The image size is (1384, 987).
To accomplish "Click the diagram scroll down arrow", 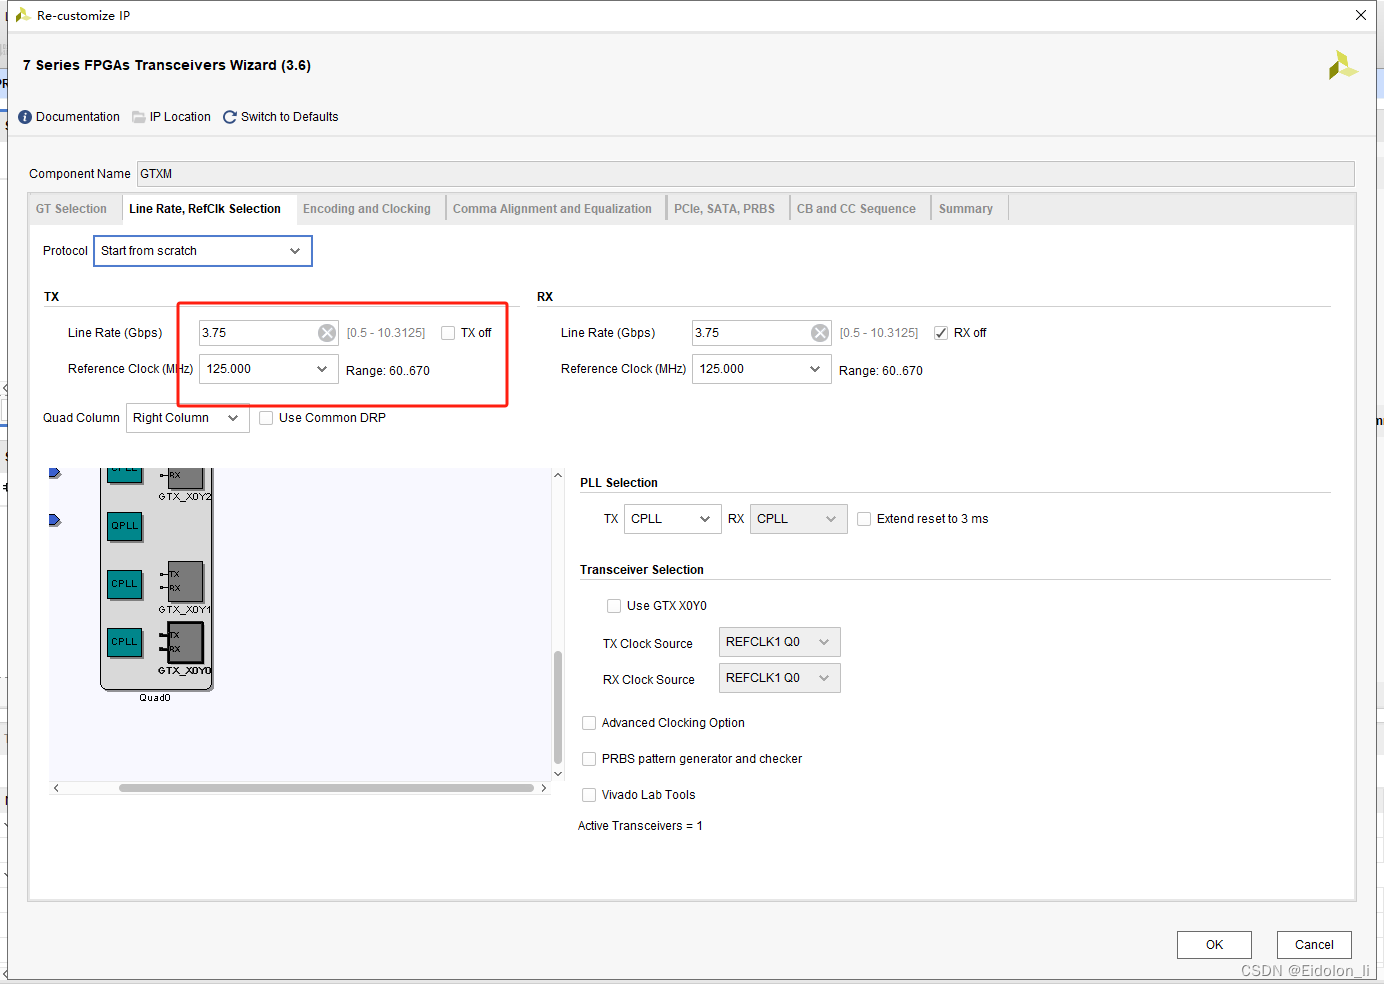I will [558, 774].
